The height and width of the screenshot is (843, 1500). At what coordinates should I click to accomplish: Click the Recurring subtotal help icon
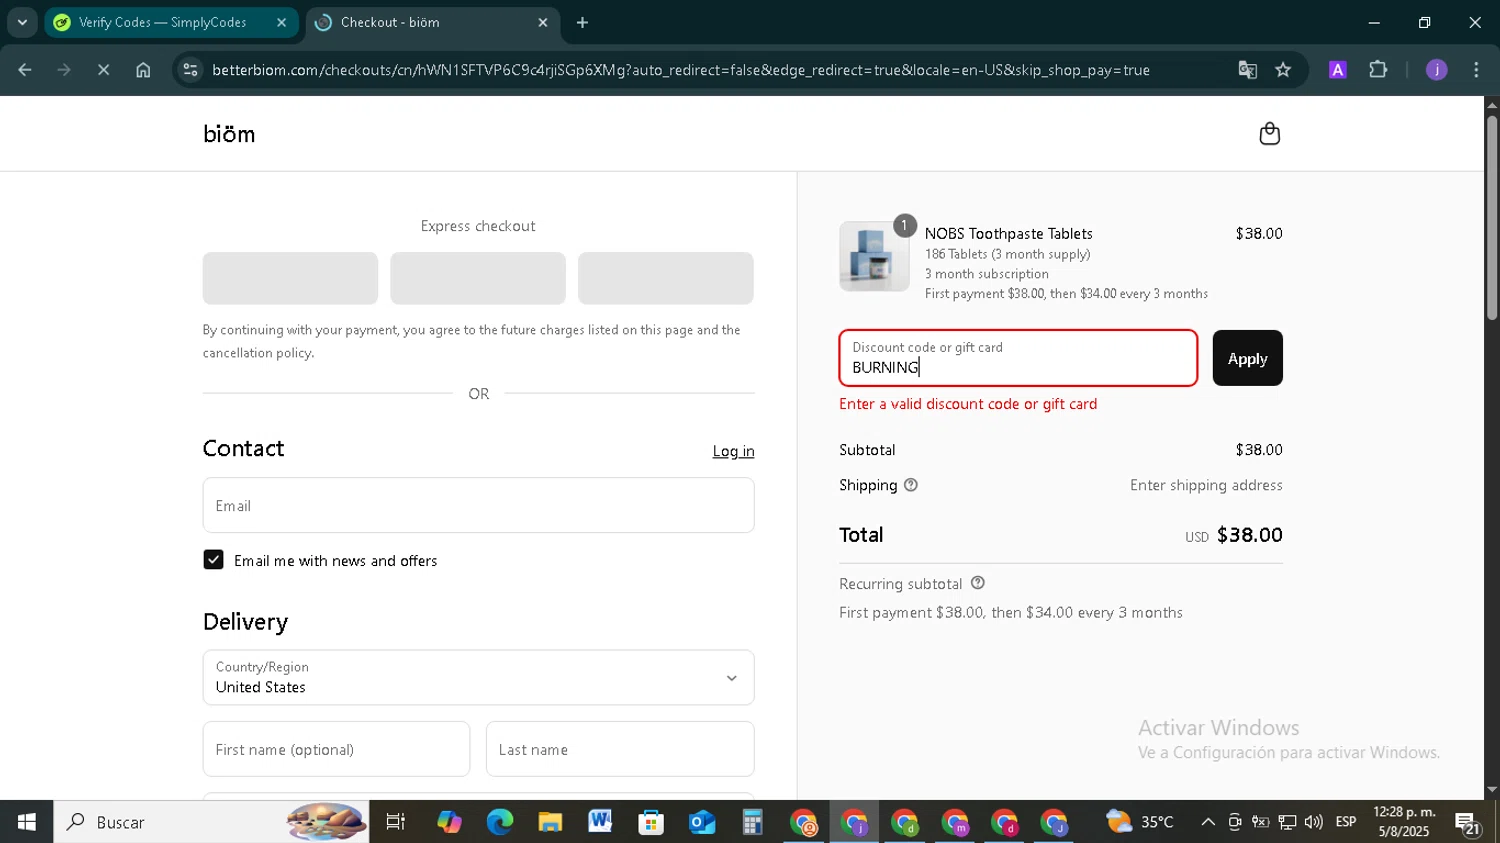978,583
